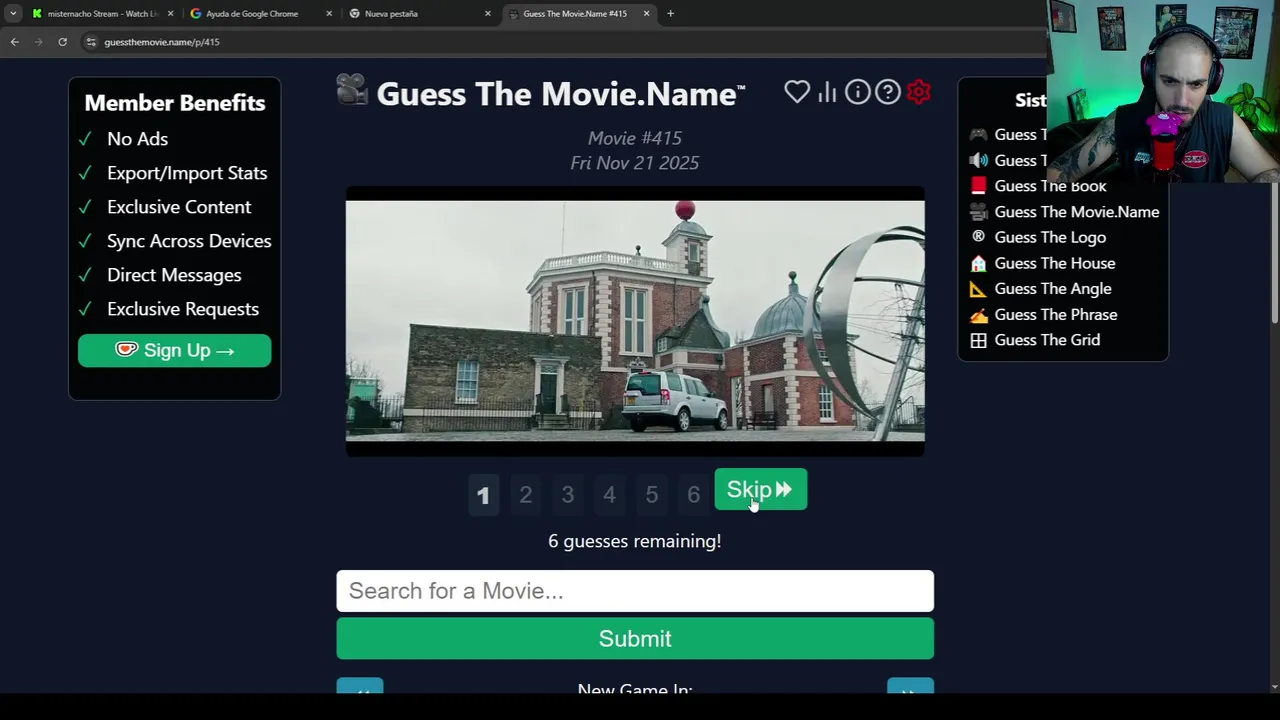Screen dimensions: 1280x720
Task: Click the site info icon in address bar
Action: point(90,42)
